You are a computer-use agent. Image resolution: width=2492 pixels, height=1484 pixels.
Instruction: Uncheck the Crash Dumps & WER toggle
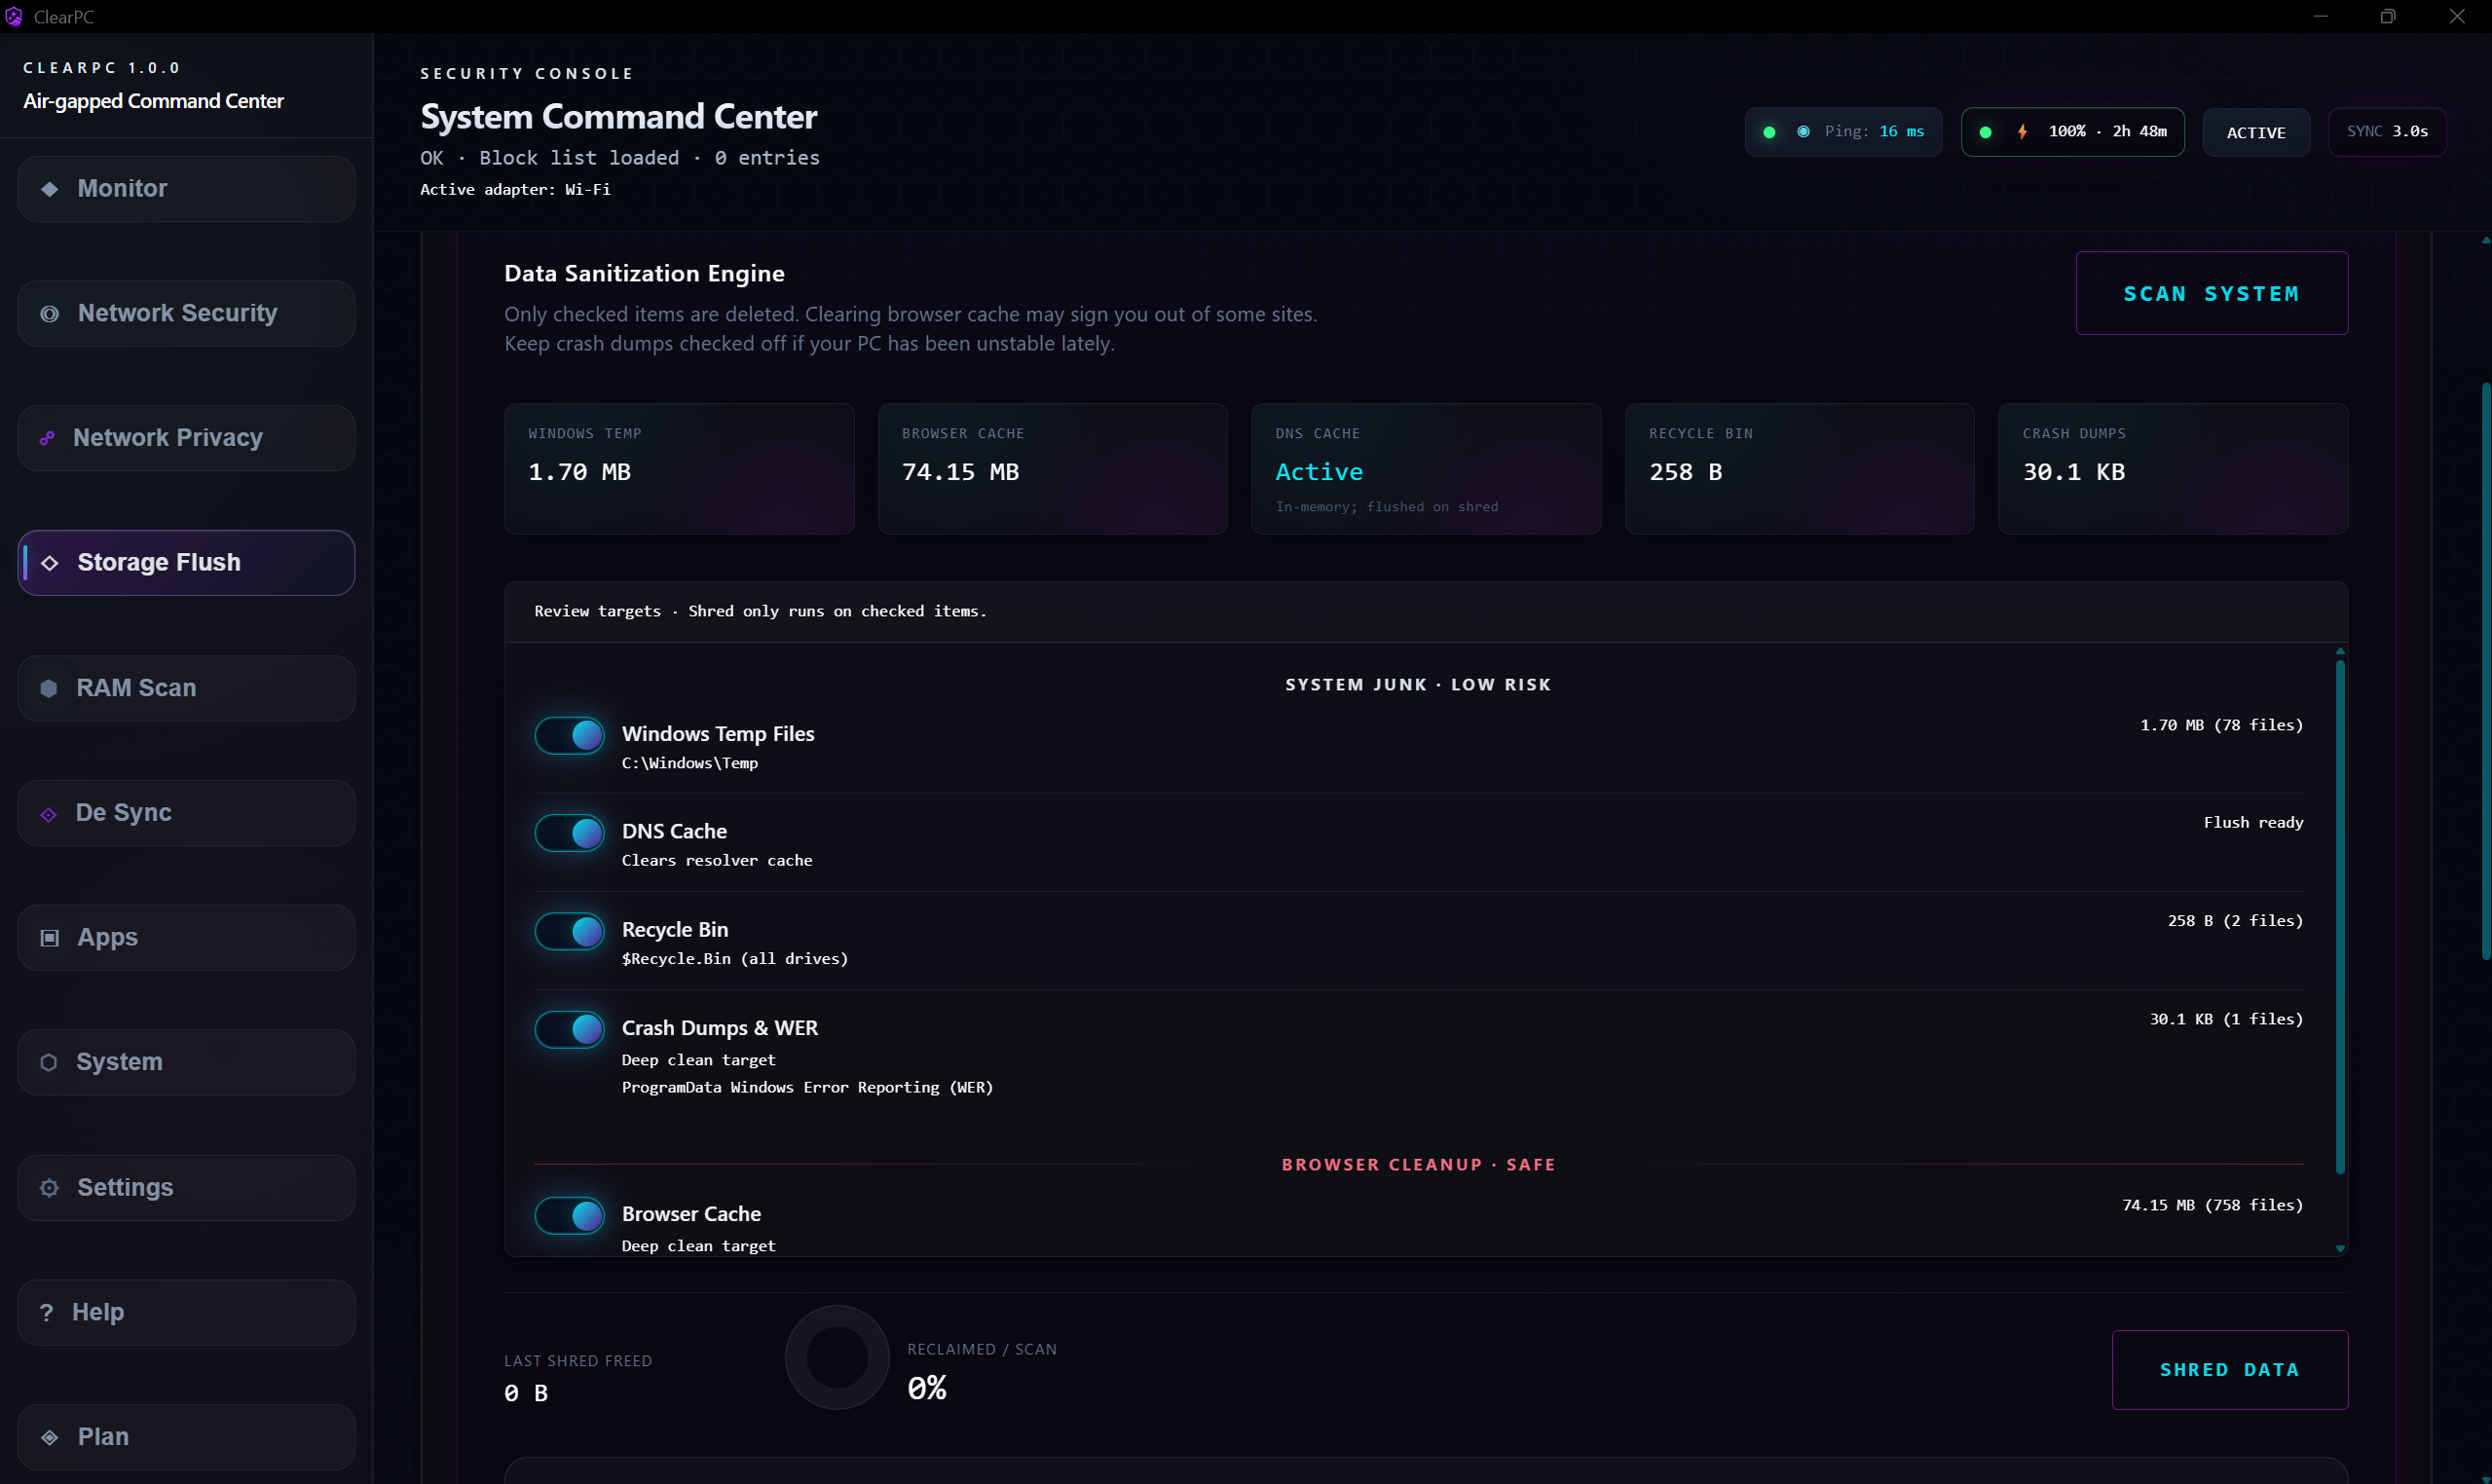coord(569,1029)
